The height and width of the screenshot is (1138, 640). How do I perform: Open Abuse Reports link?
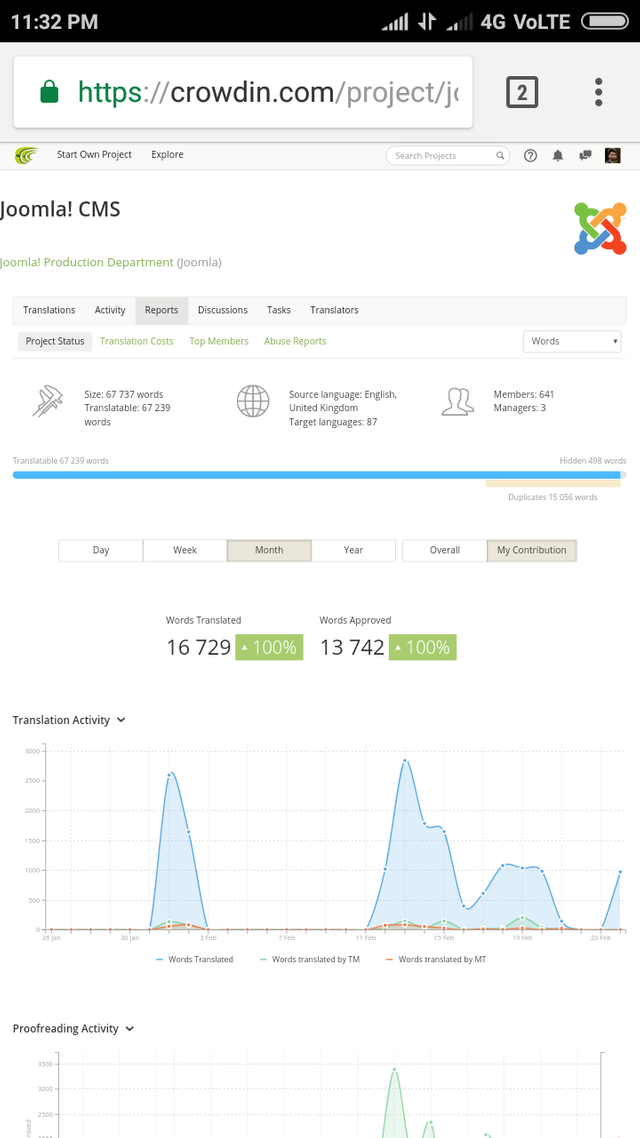click(x=295, y=341)
